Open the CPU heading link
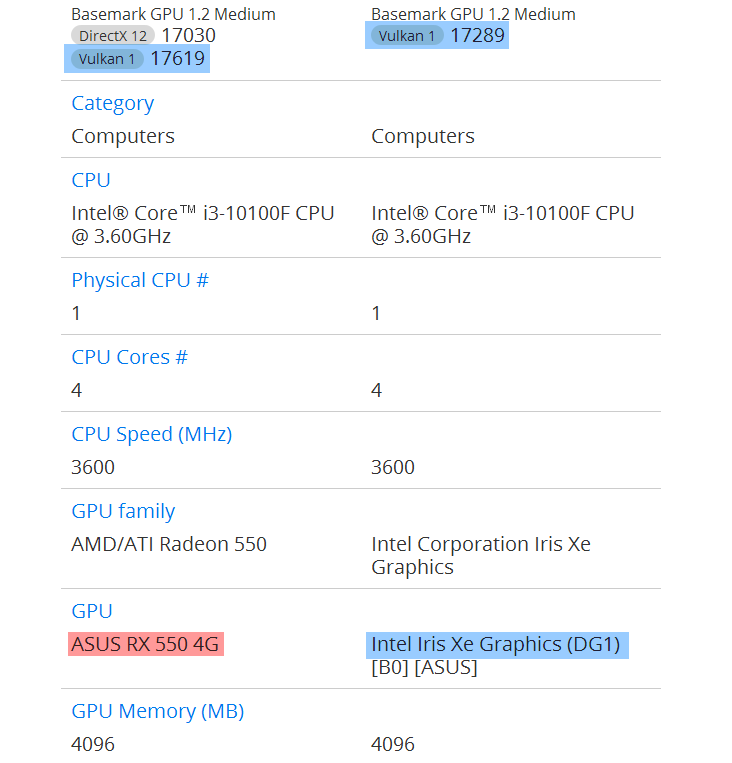The image size is (732, 763). [x=91, y=180]
